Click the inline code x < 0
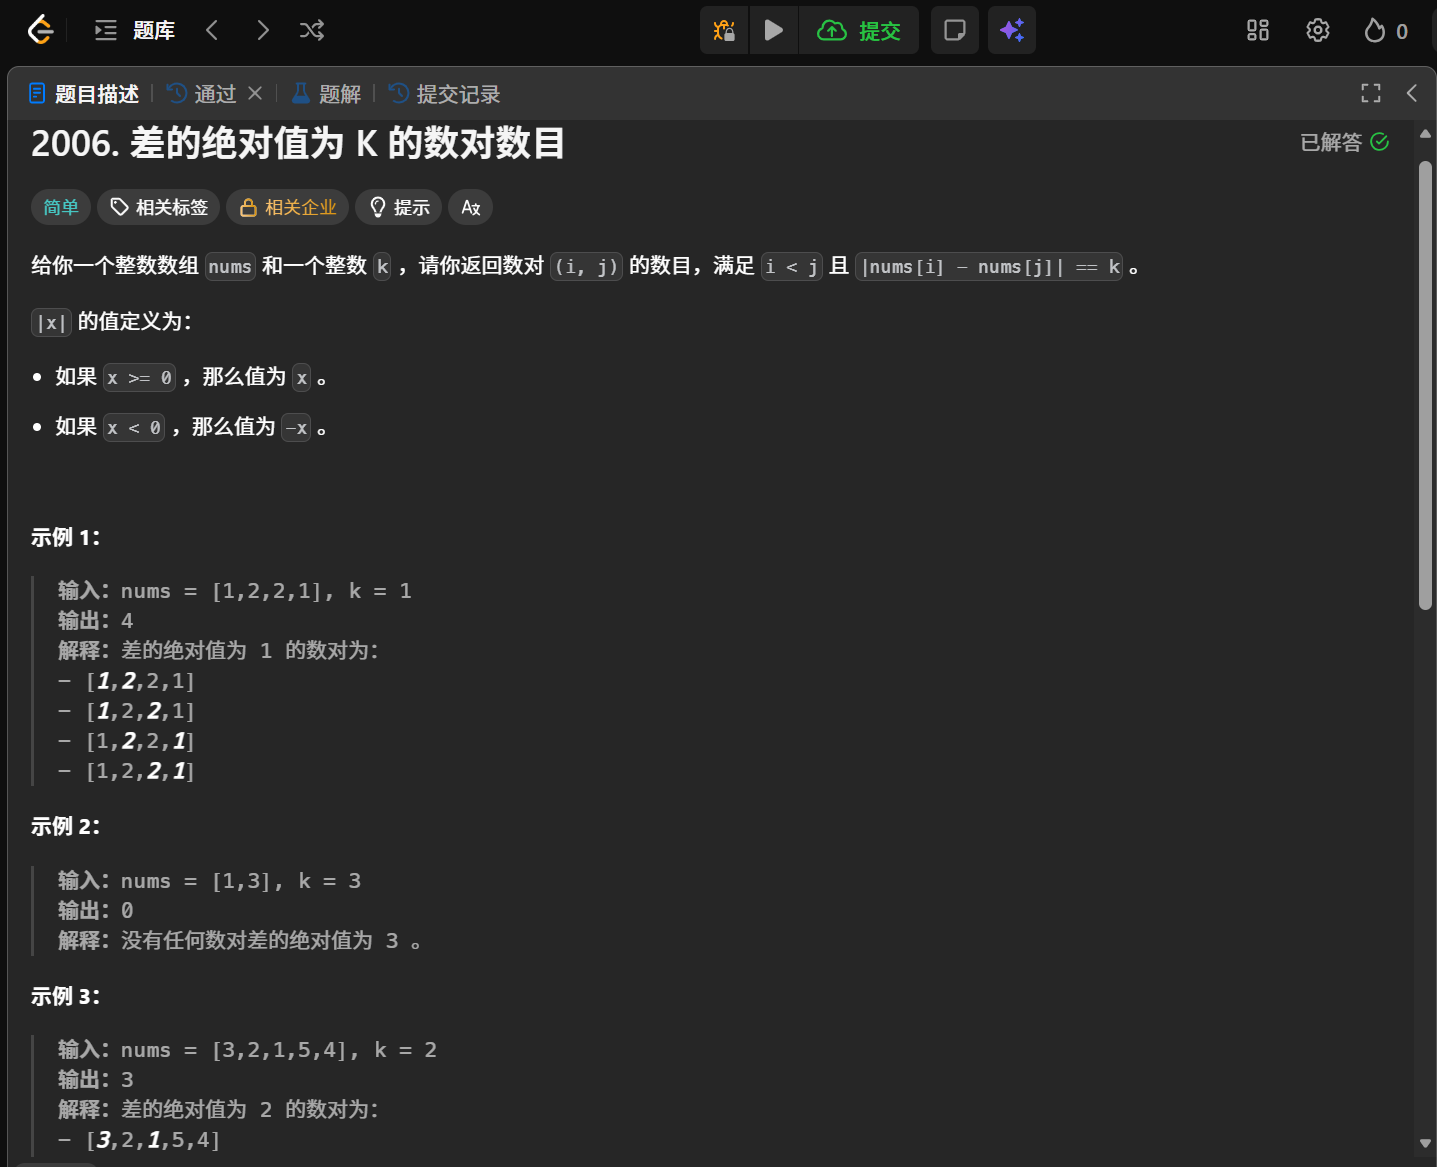 [134, 428]
